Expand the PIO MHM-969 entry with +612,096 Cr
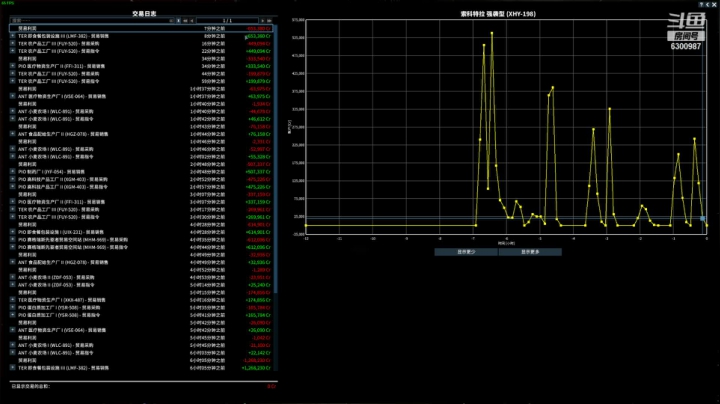The width and height of the screenshot is (720, 404). (13, 247)
